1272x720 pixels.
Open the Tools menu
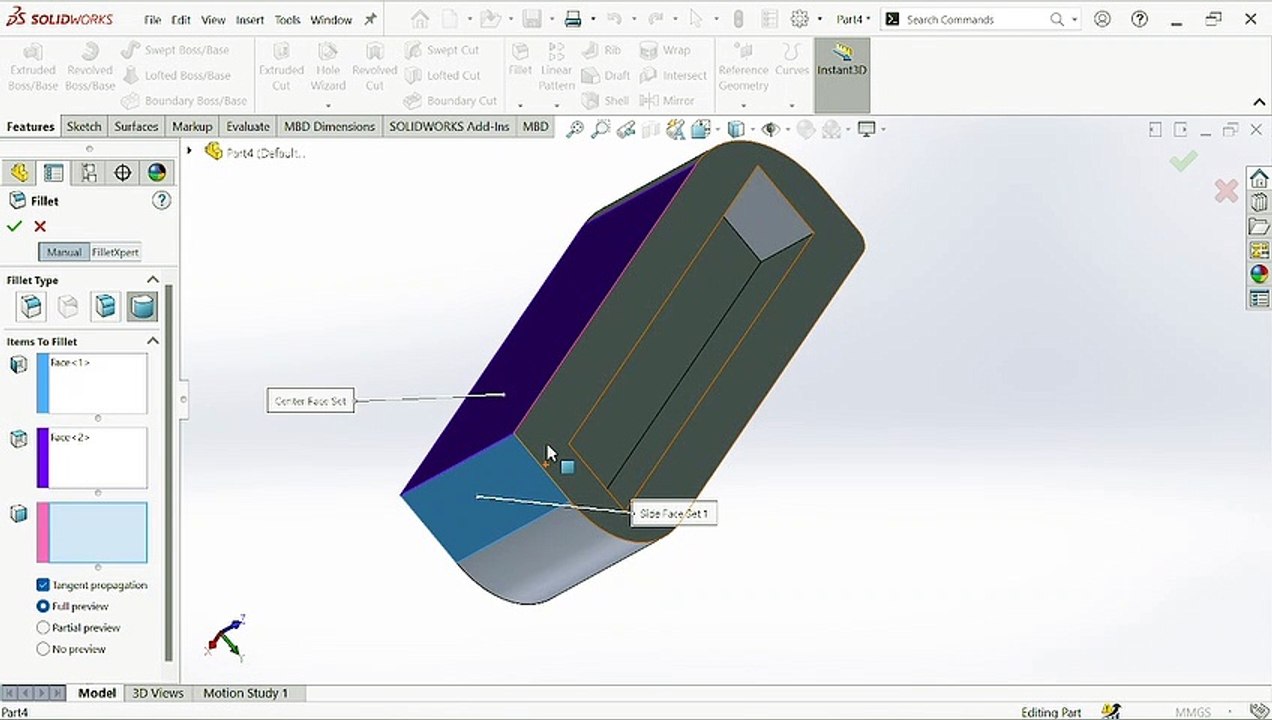287,19
